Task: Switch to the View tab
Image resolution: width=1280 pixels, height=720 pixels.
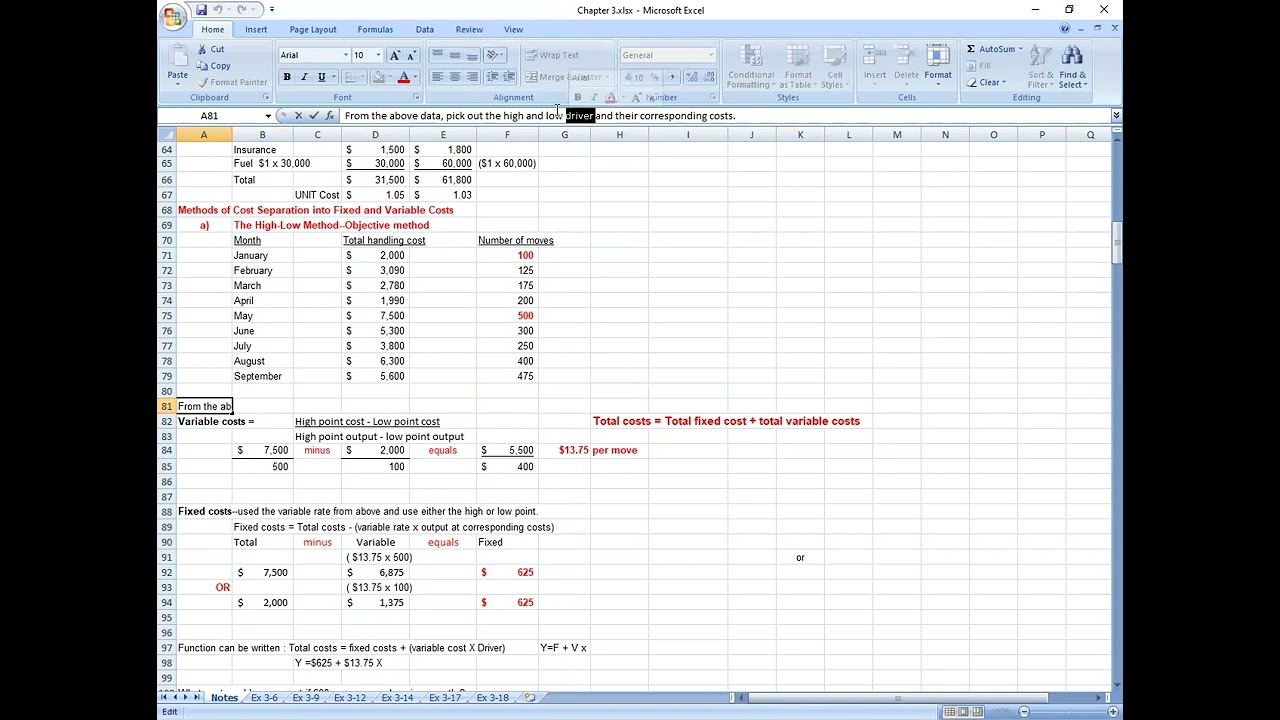Action: (513, 29)
